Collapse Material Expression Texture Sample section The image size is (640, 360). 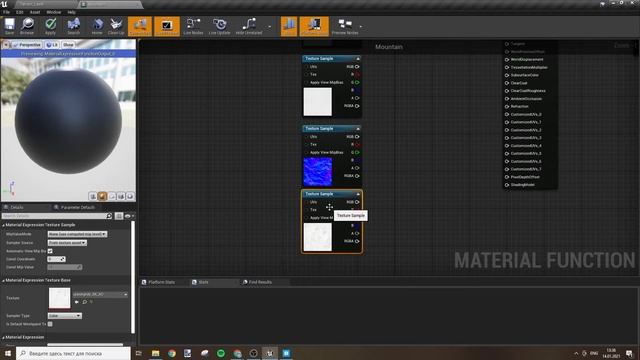pyautogui.click(x=3, y=225)
